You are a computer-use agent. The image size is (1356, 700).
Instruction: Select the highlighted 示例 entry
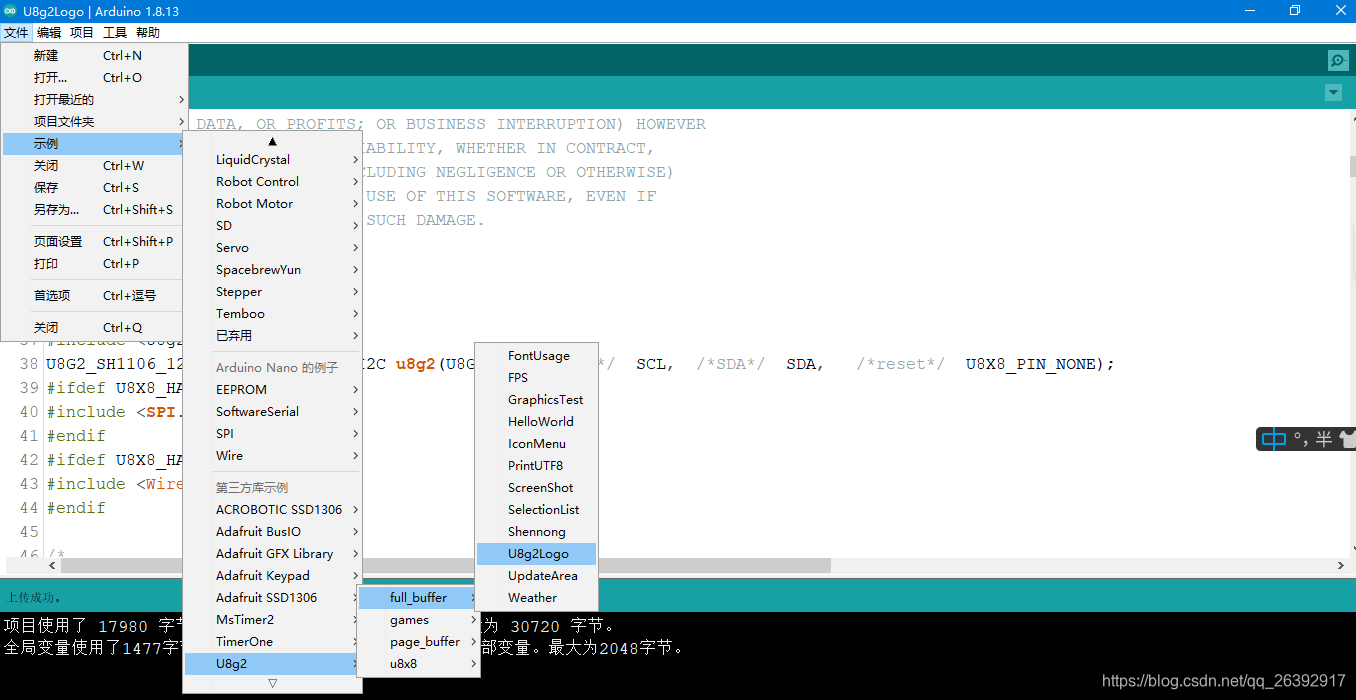[94, 144]
